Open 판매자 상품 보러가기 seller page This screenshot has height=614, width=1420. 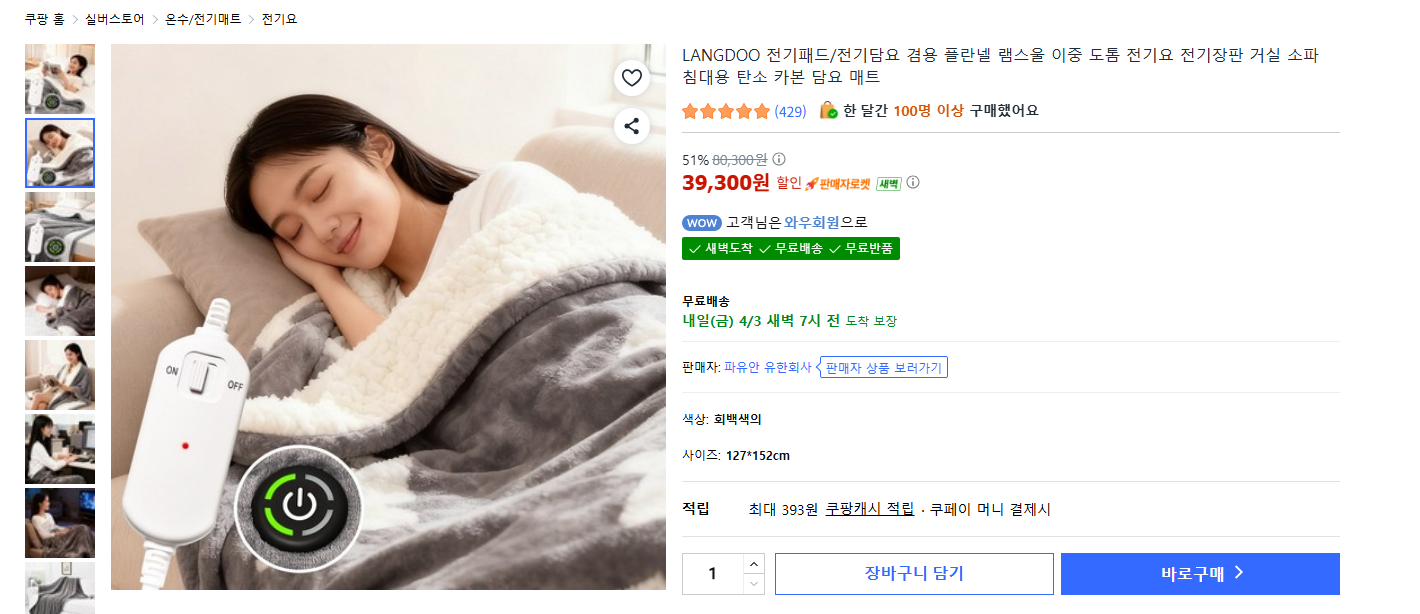coord(883,367)
